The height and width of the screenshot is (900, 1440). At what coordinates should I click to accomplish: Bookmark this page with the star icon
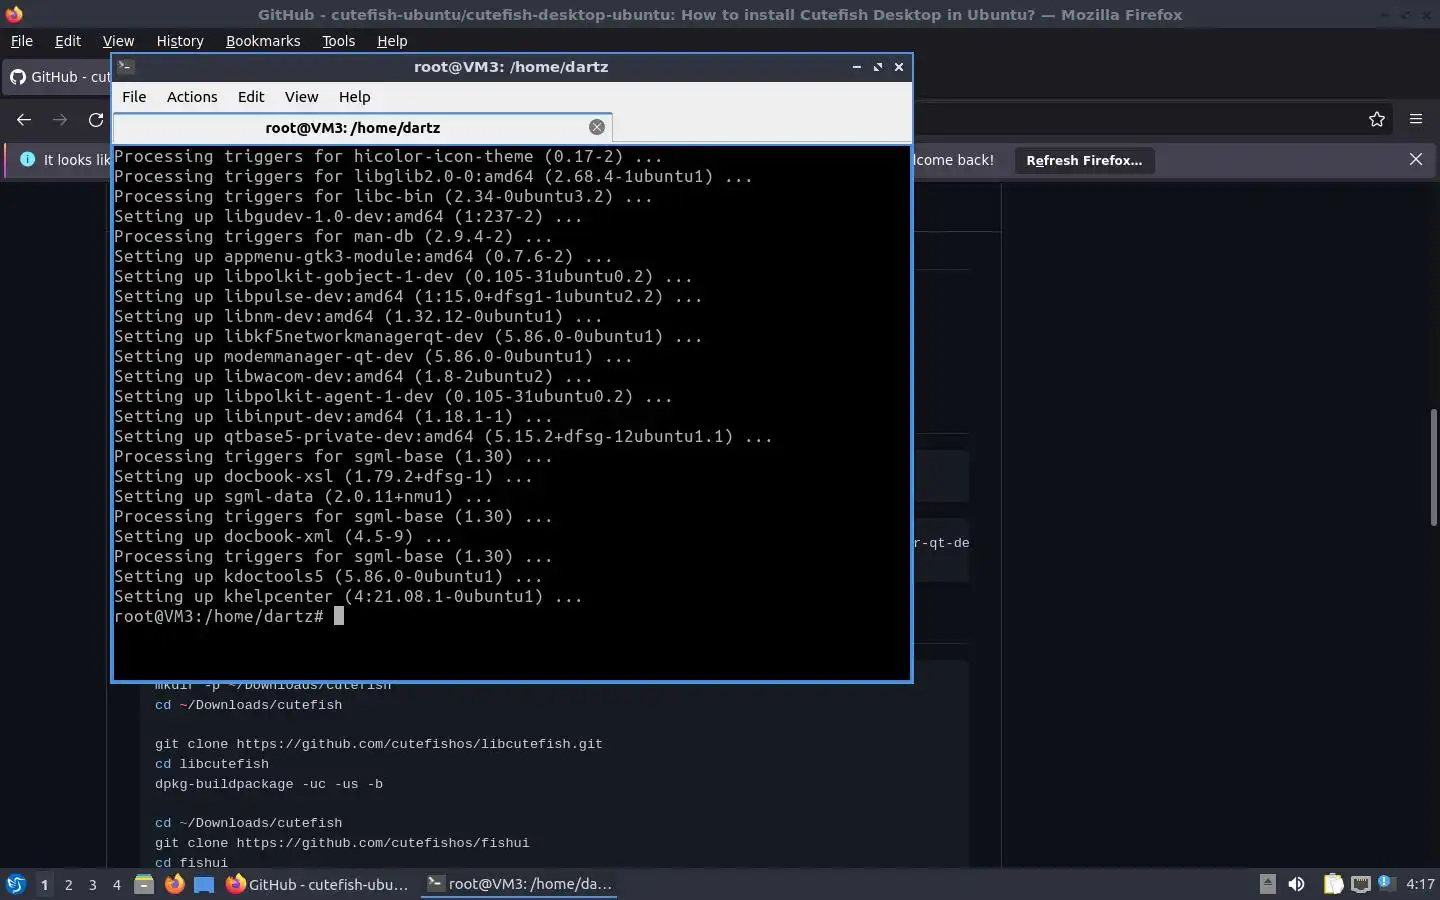(1377, 119)
